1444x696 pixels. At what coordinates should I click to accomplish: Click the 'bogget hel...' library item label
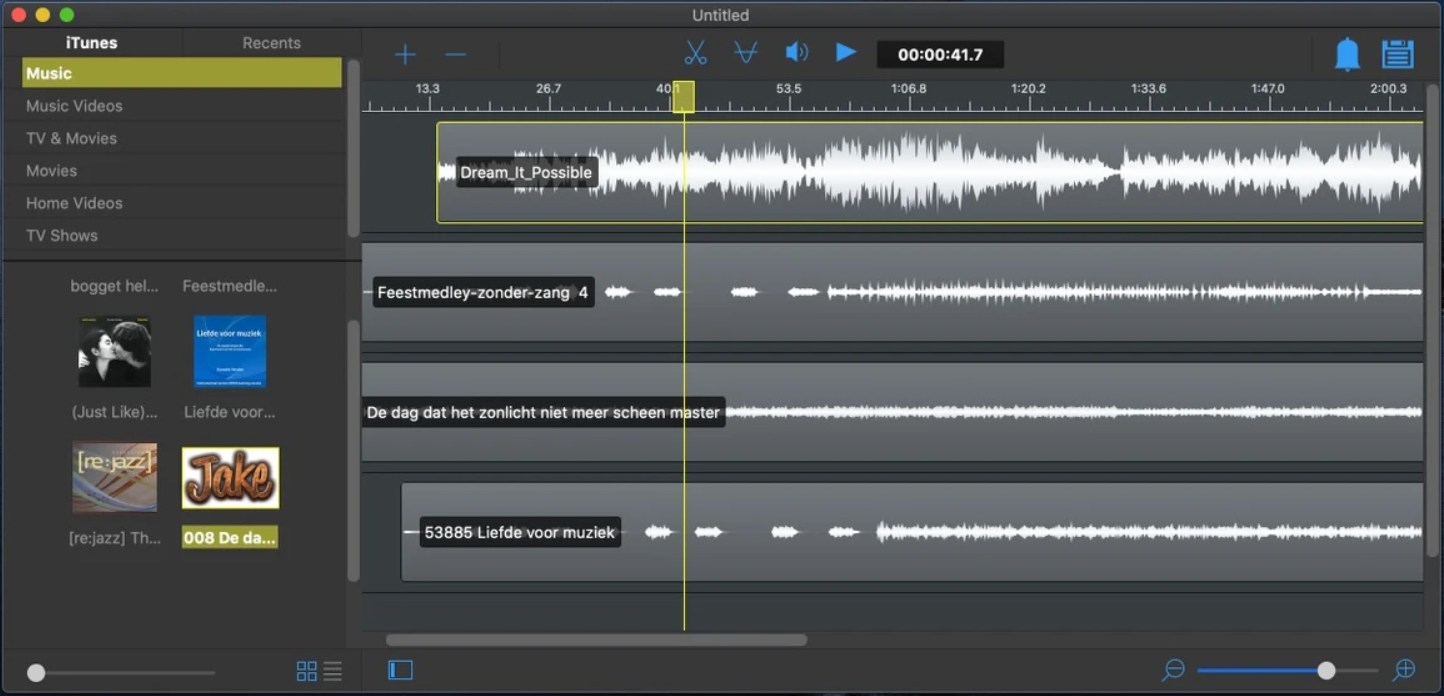pos(114,286)
